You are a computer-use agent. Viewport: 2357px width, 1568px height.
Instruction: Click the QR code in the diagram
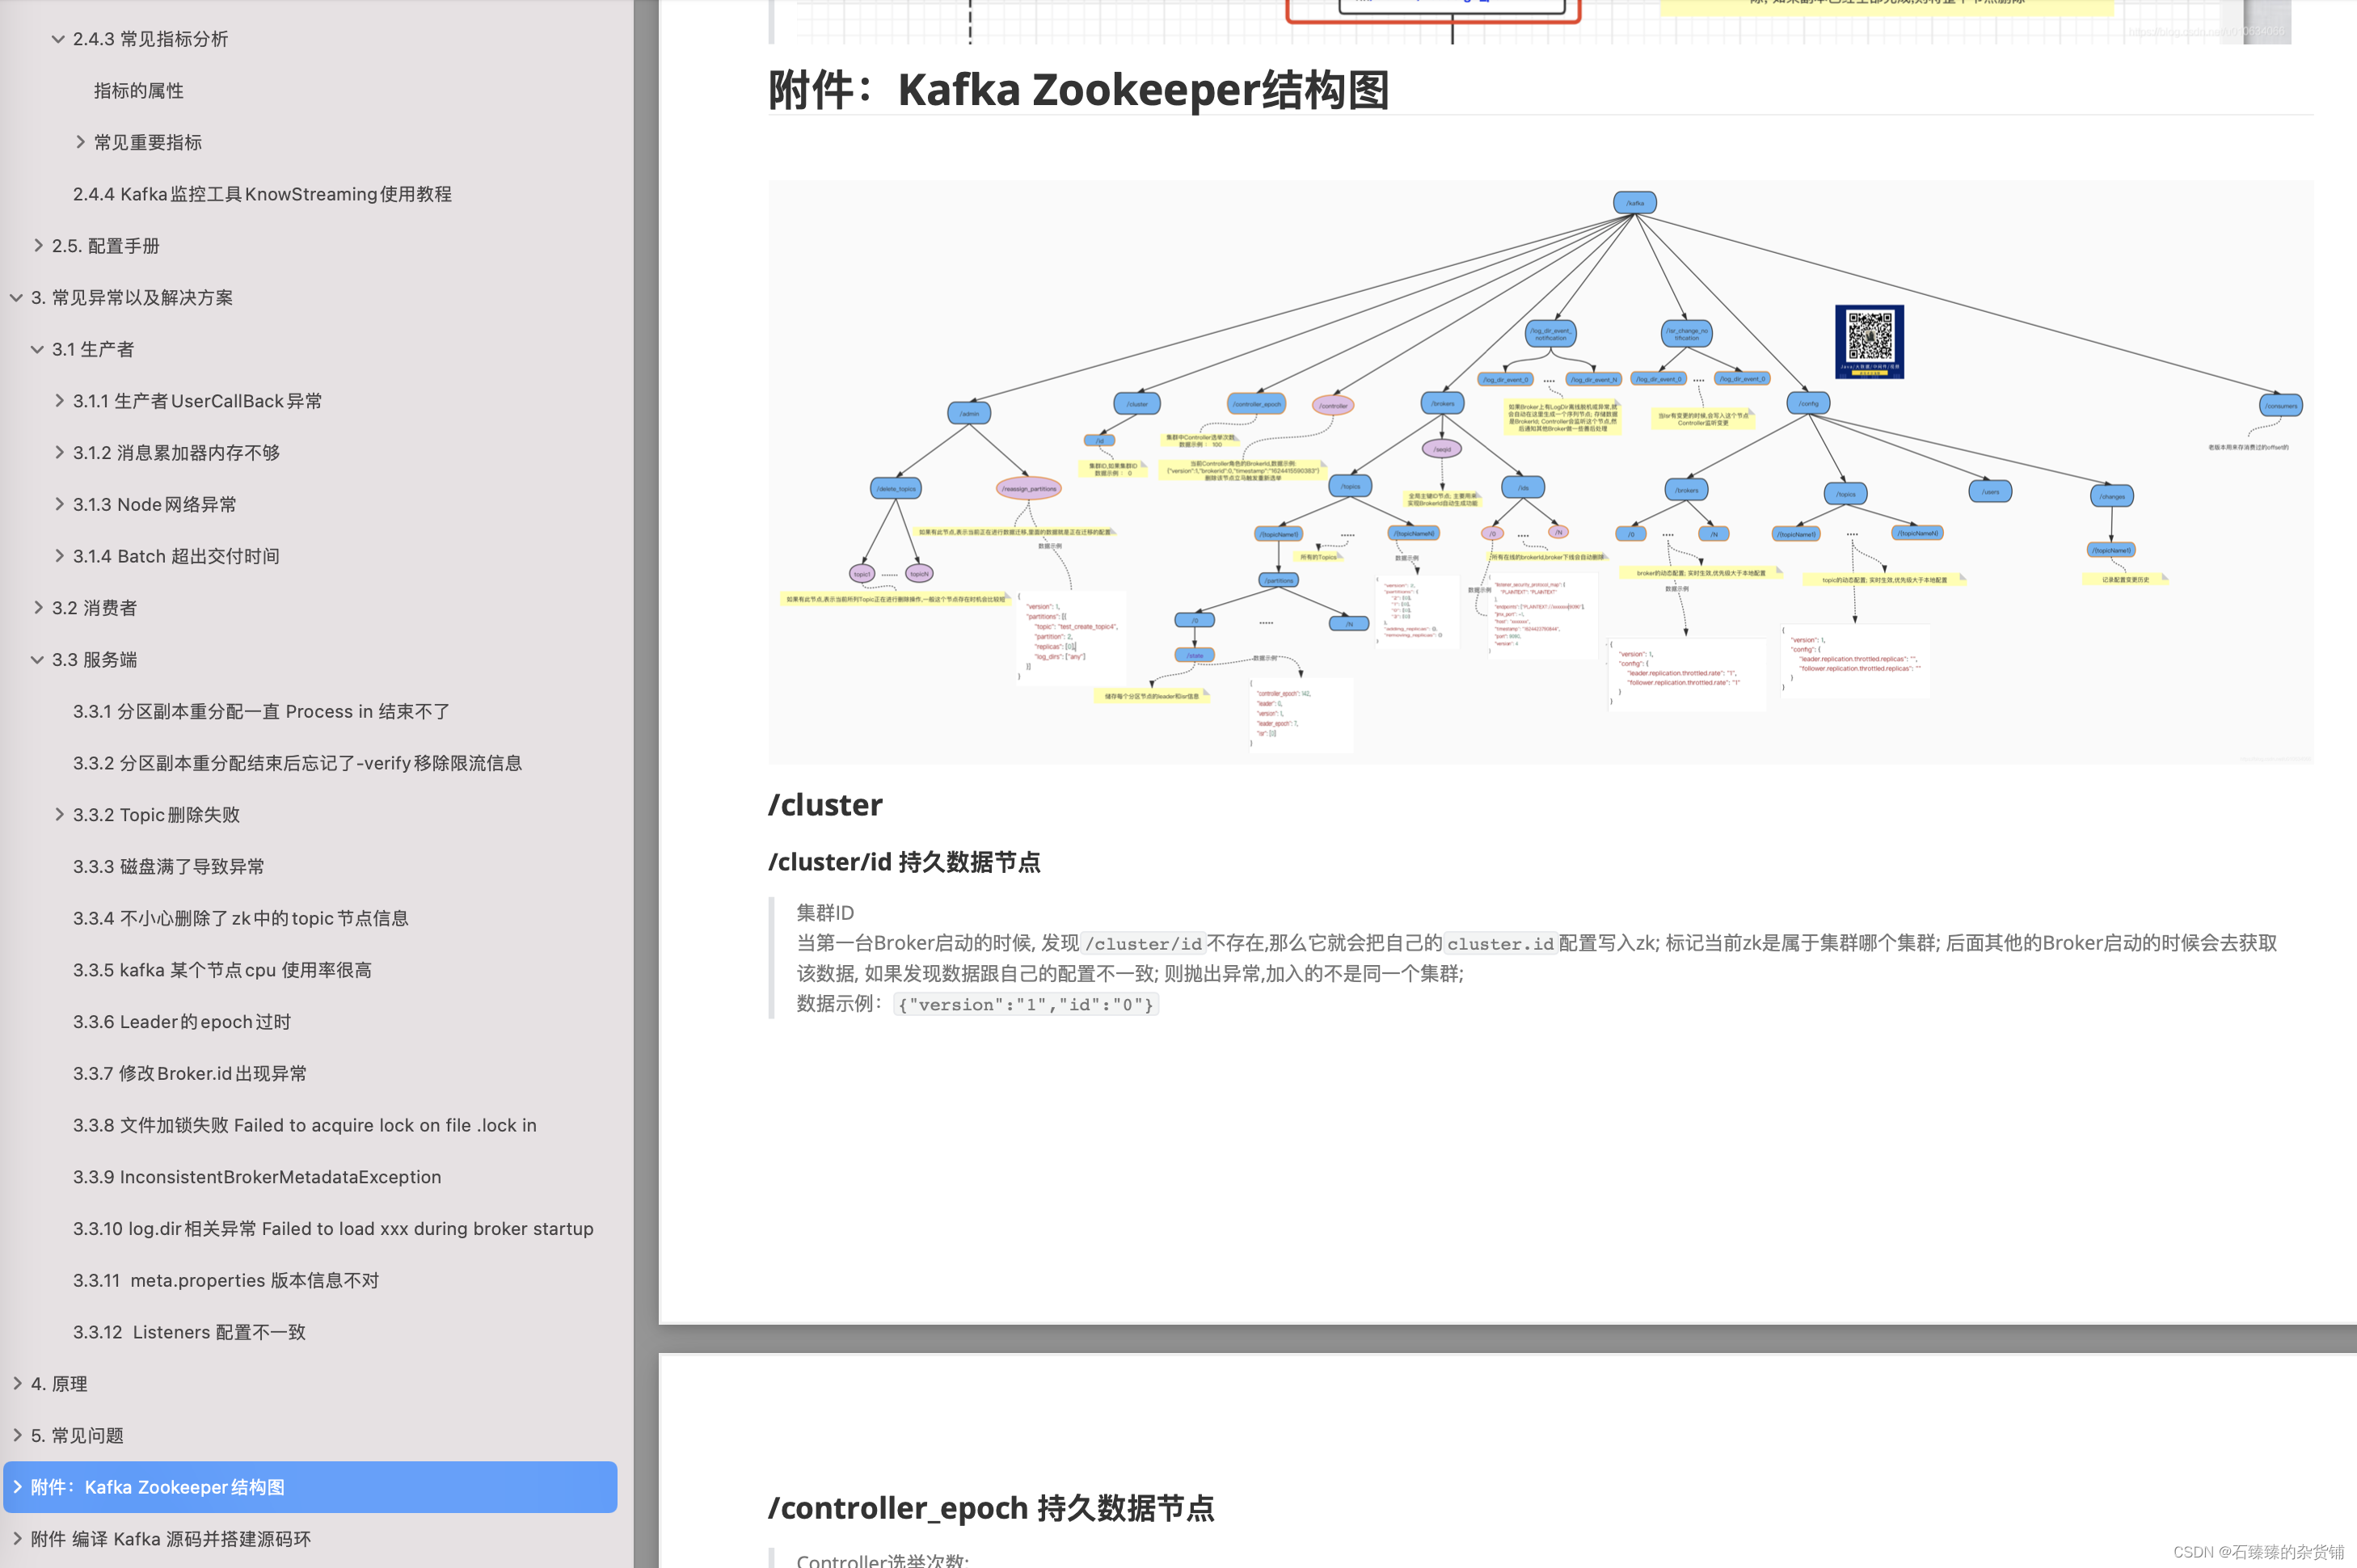click(1869, 342)
